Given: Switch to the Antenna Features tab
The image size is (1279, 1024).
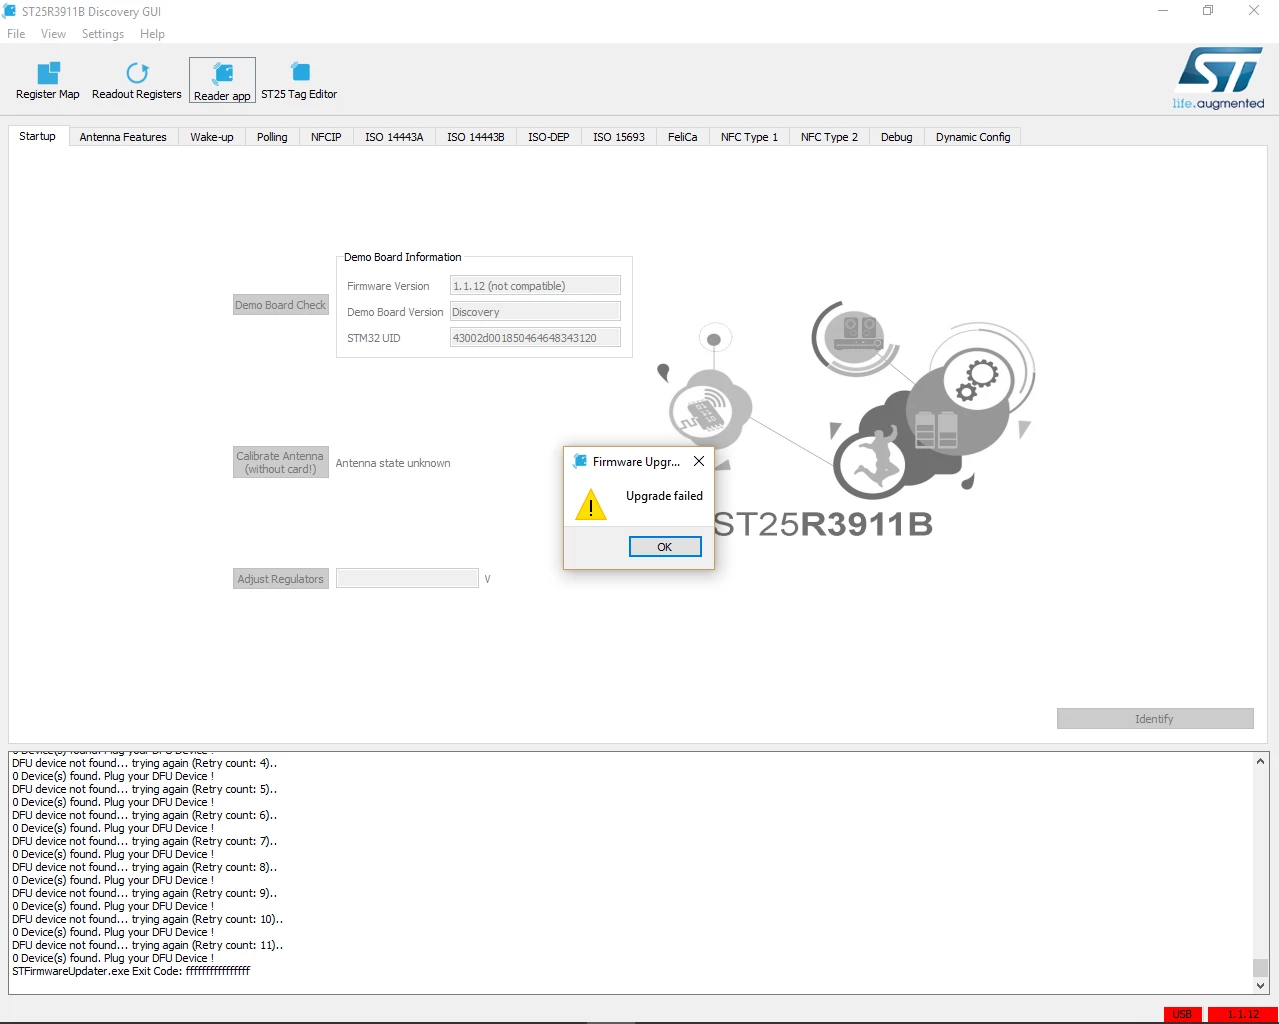Looking at the screenshot, I should (x=123, y=137).
